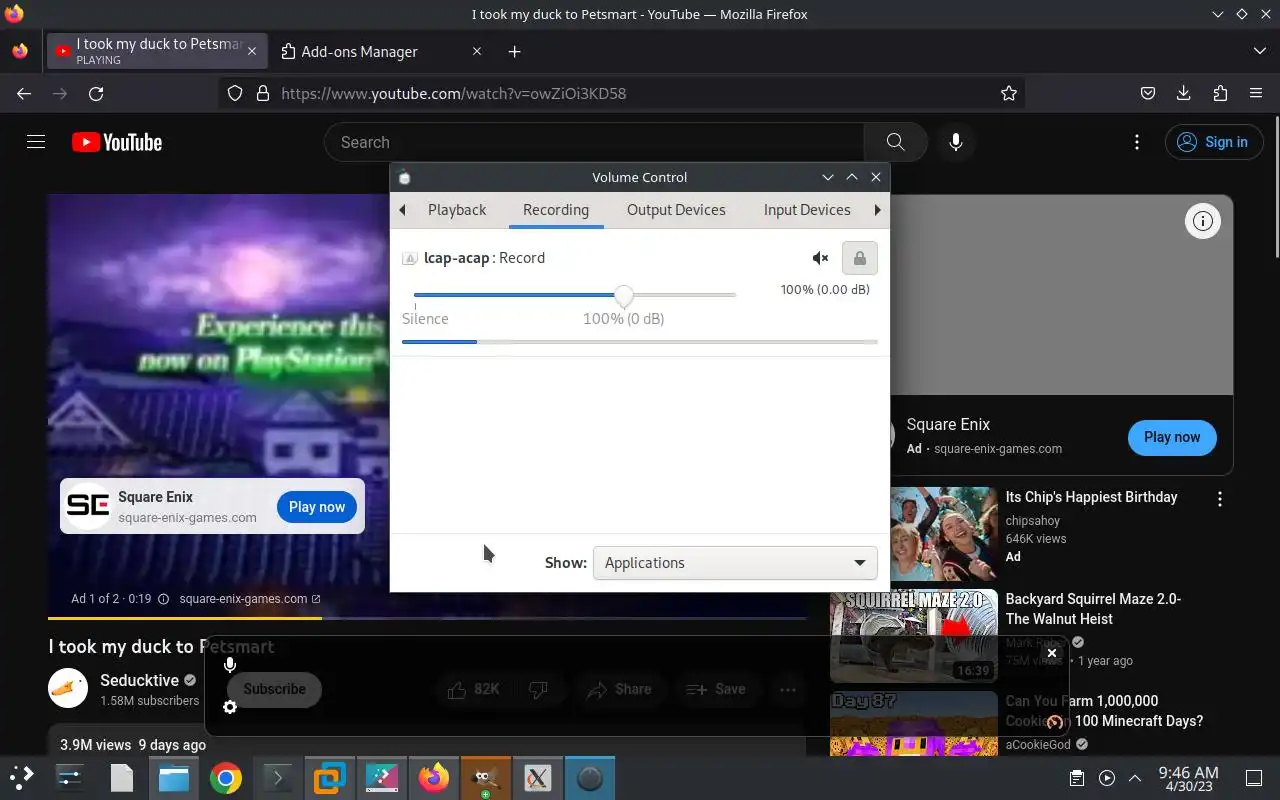Open clipboard tray icon
The height and width of the screenshot is (800, 1280).
click(1077, 778)
